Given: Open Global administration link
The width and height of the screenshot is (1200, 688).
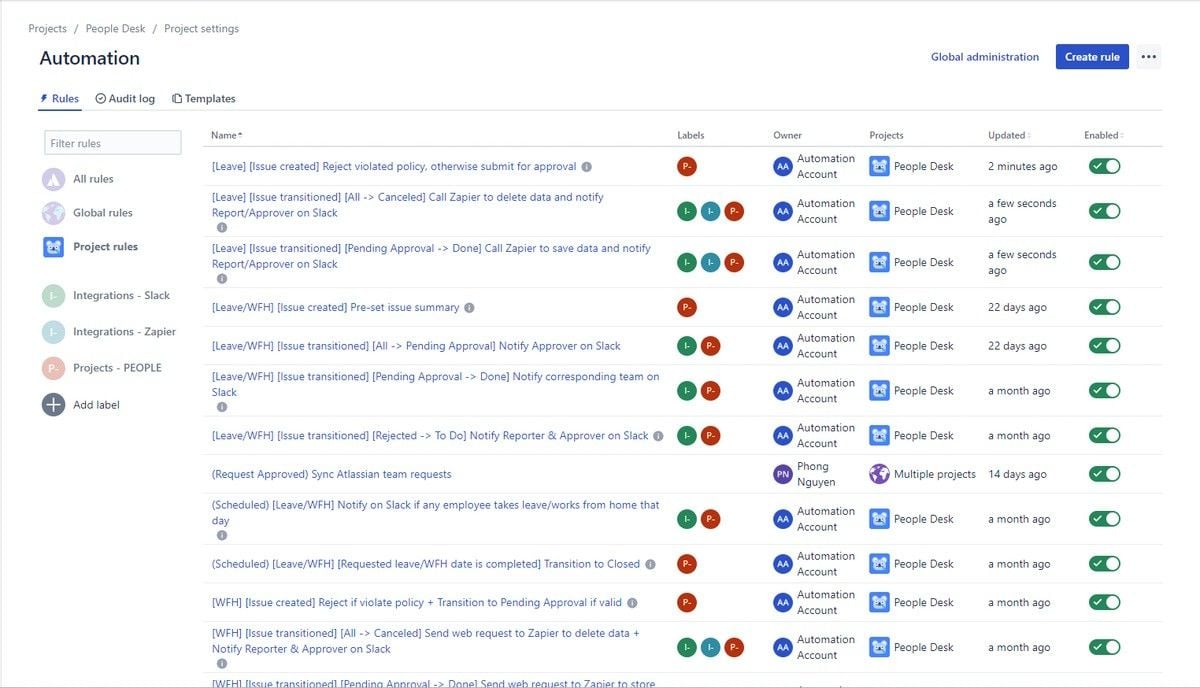Looking at the screenshot, I should pyautogui.click(x=985, y=57).
